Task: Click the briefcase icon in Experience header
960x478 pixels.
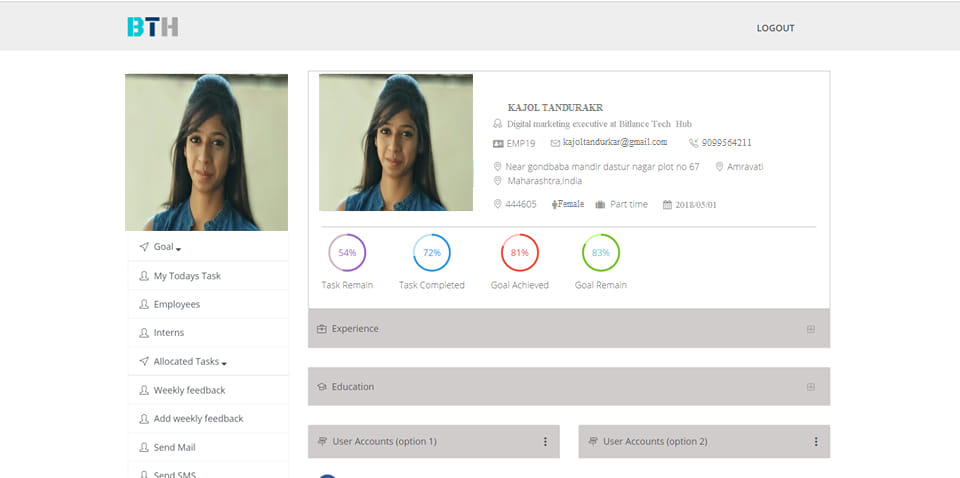Action: (x=321, y=329)
